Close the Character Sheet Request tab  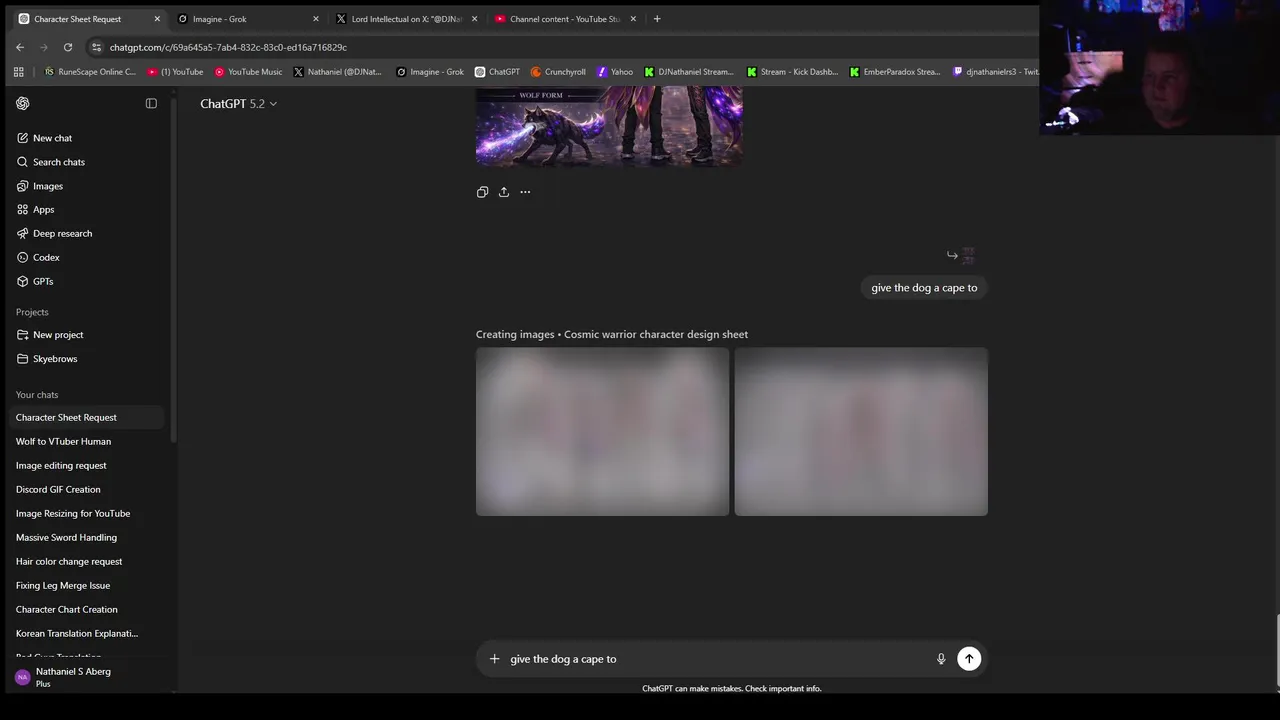(x=157, y=19)
